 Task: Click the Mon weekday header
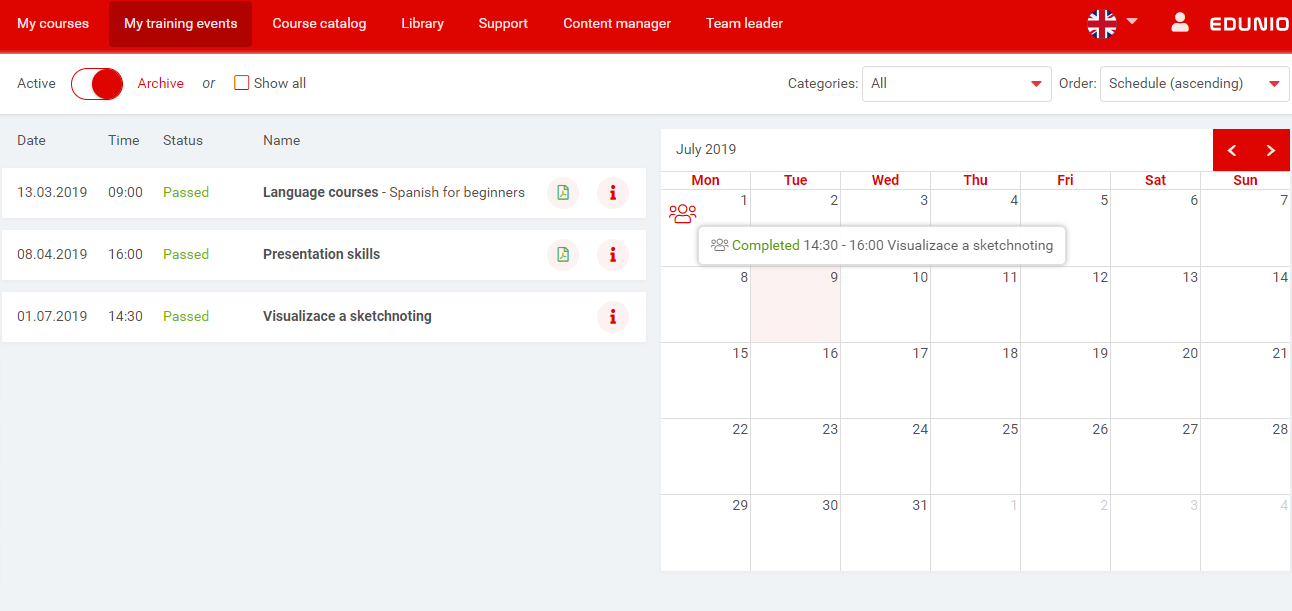[x=705, y=181]
